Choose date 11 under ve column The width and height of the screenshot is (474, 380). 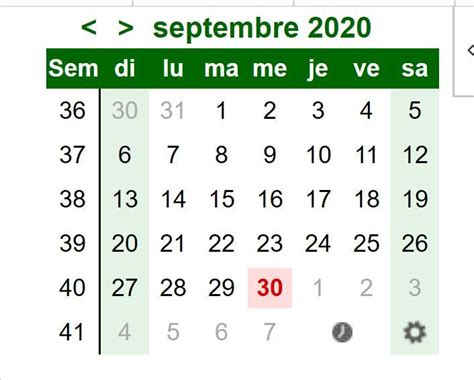(366, 155)
